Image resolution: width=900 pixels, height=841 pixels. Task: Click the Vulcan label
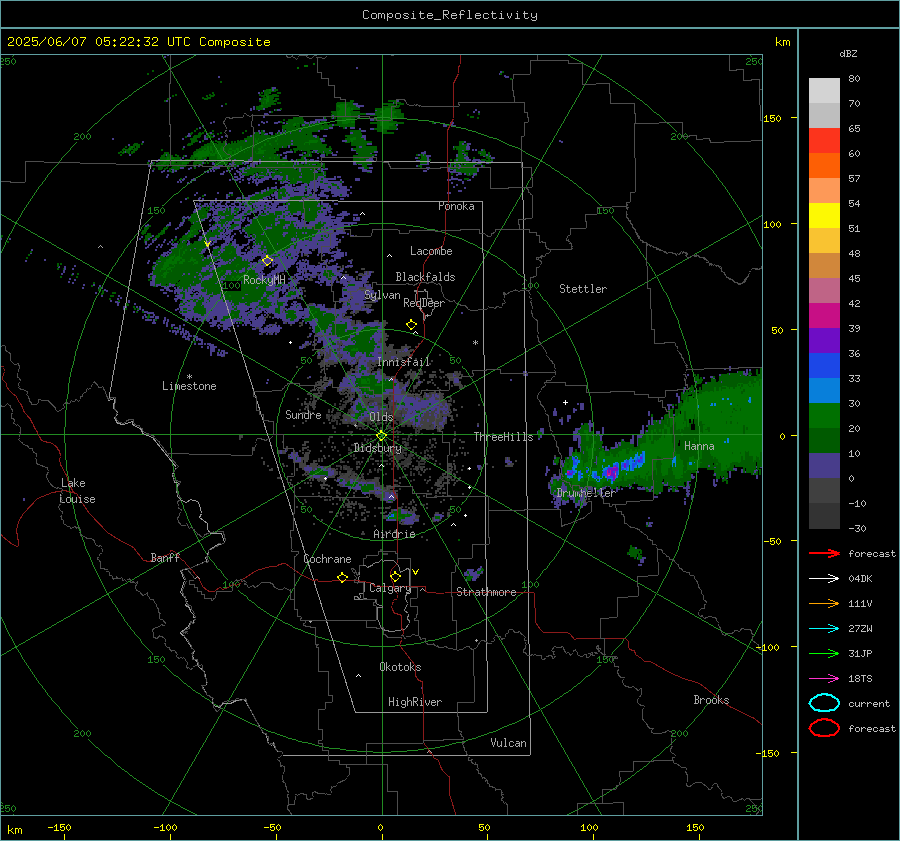(508, 743)
